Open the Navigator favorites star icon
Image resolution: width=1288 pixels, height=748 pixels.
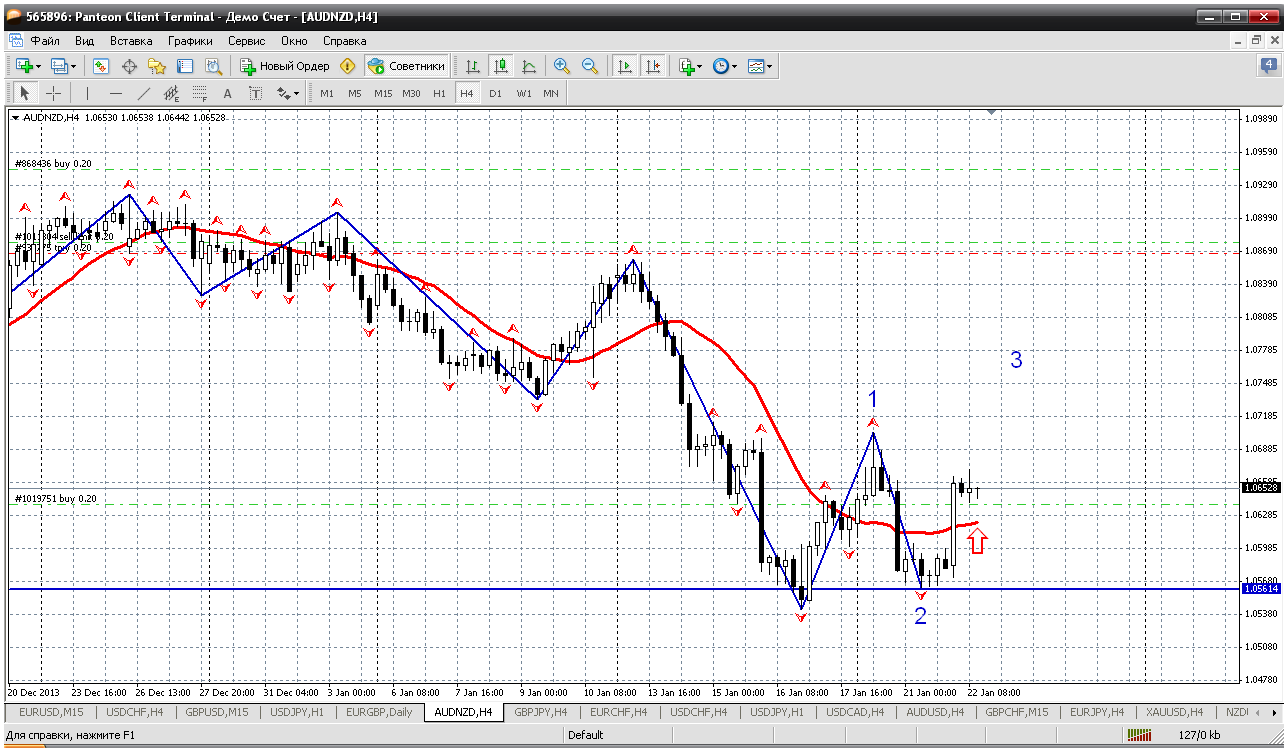(157, 66)
